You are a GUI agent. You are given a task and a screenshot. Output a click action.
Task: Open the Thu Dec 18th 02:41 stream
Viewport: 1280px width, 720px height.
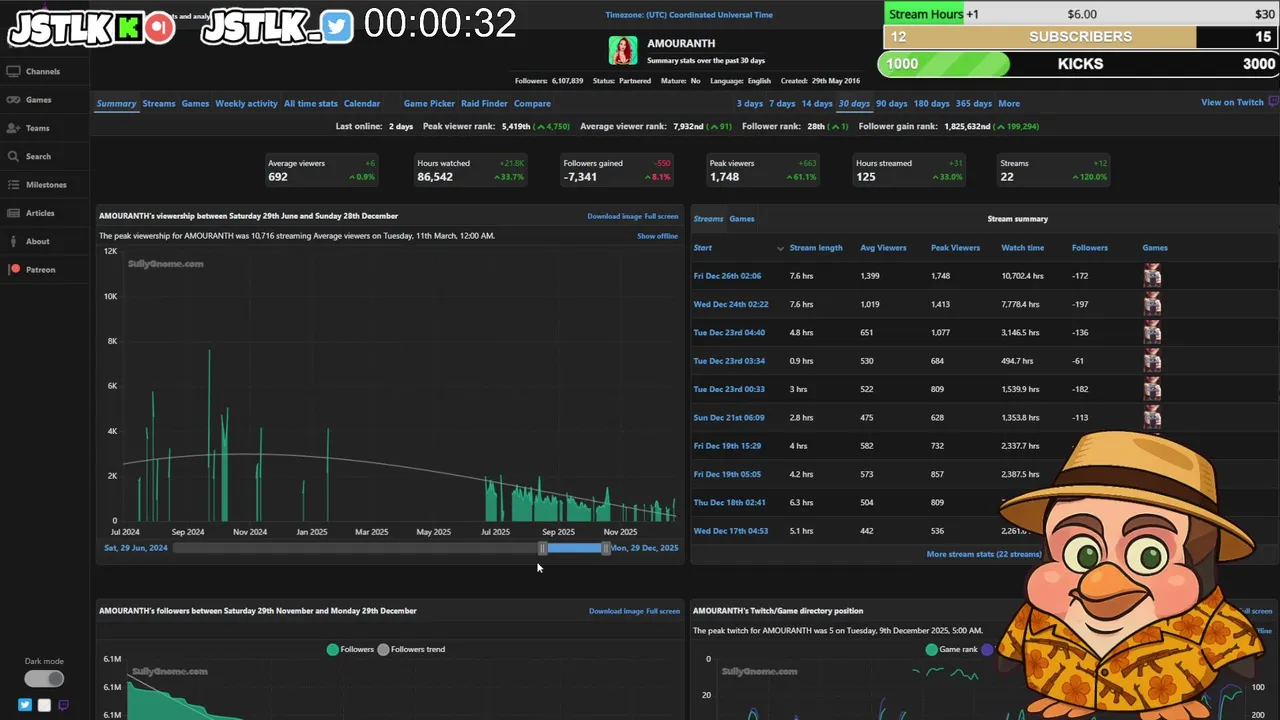(x=730, y=503)
